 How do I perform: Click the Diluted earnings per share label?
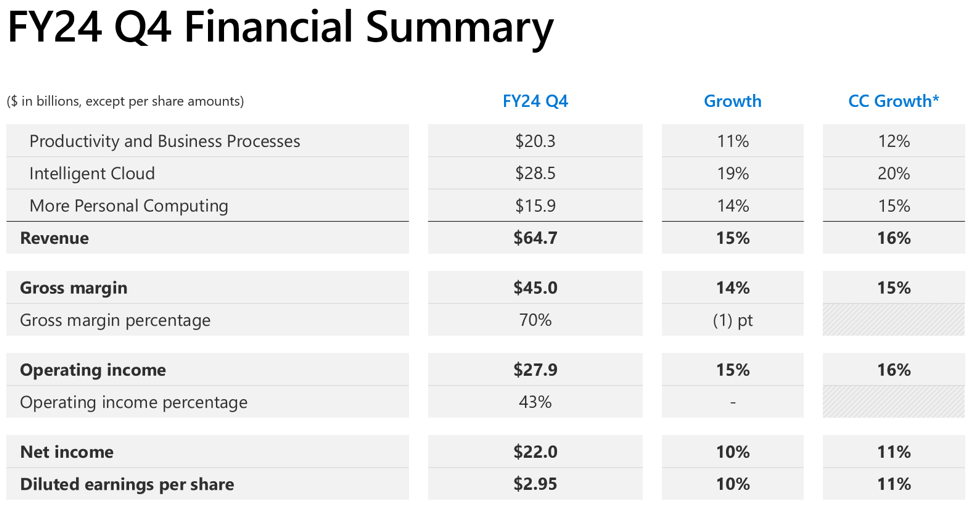(127, 484)
